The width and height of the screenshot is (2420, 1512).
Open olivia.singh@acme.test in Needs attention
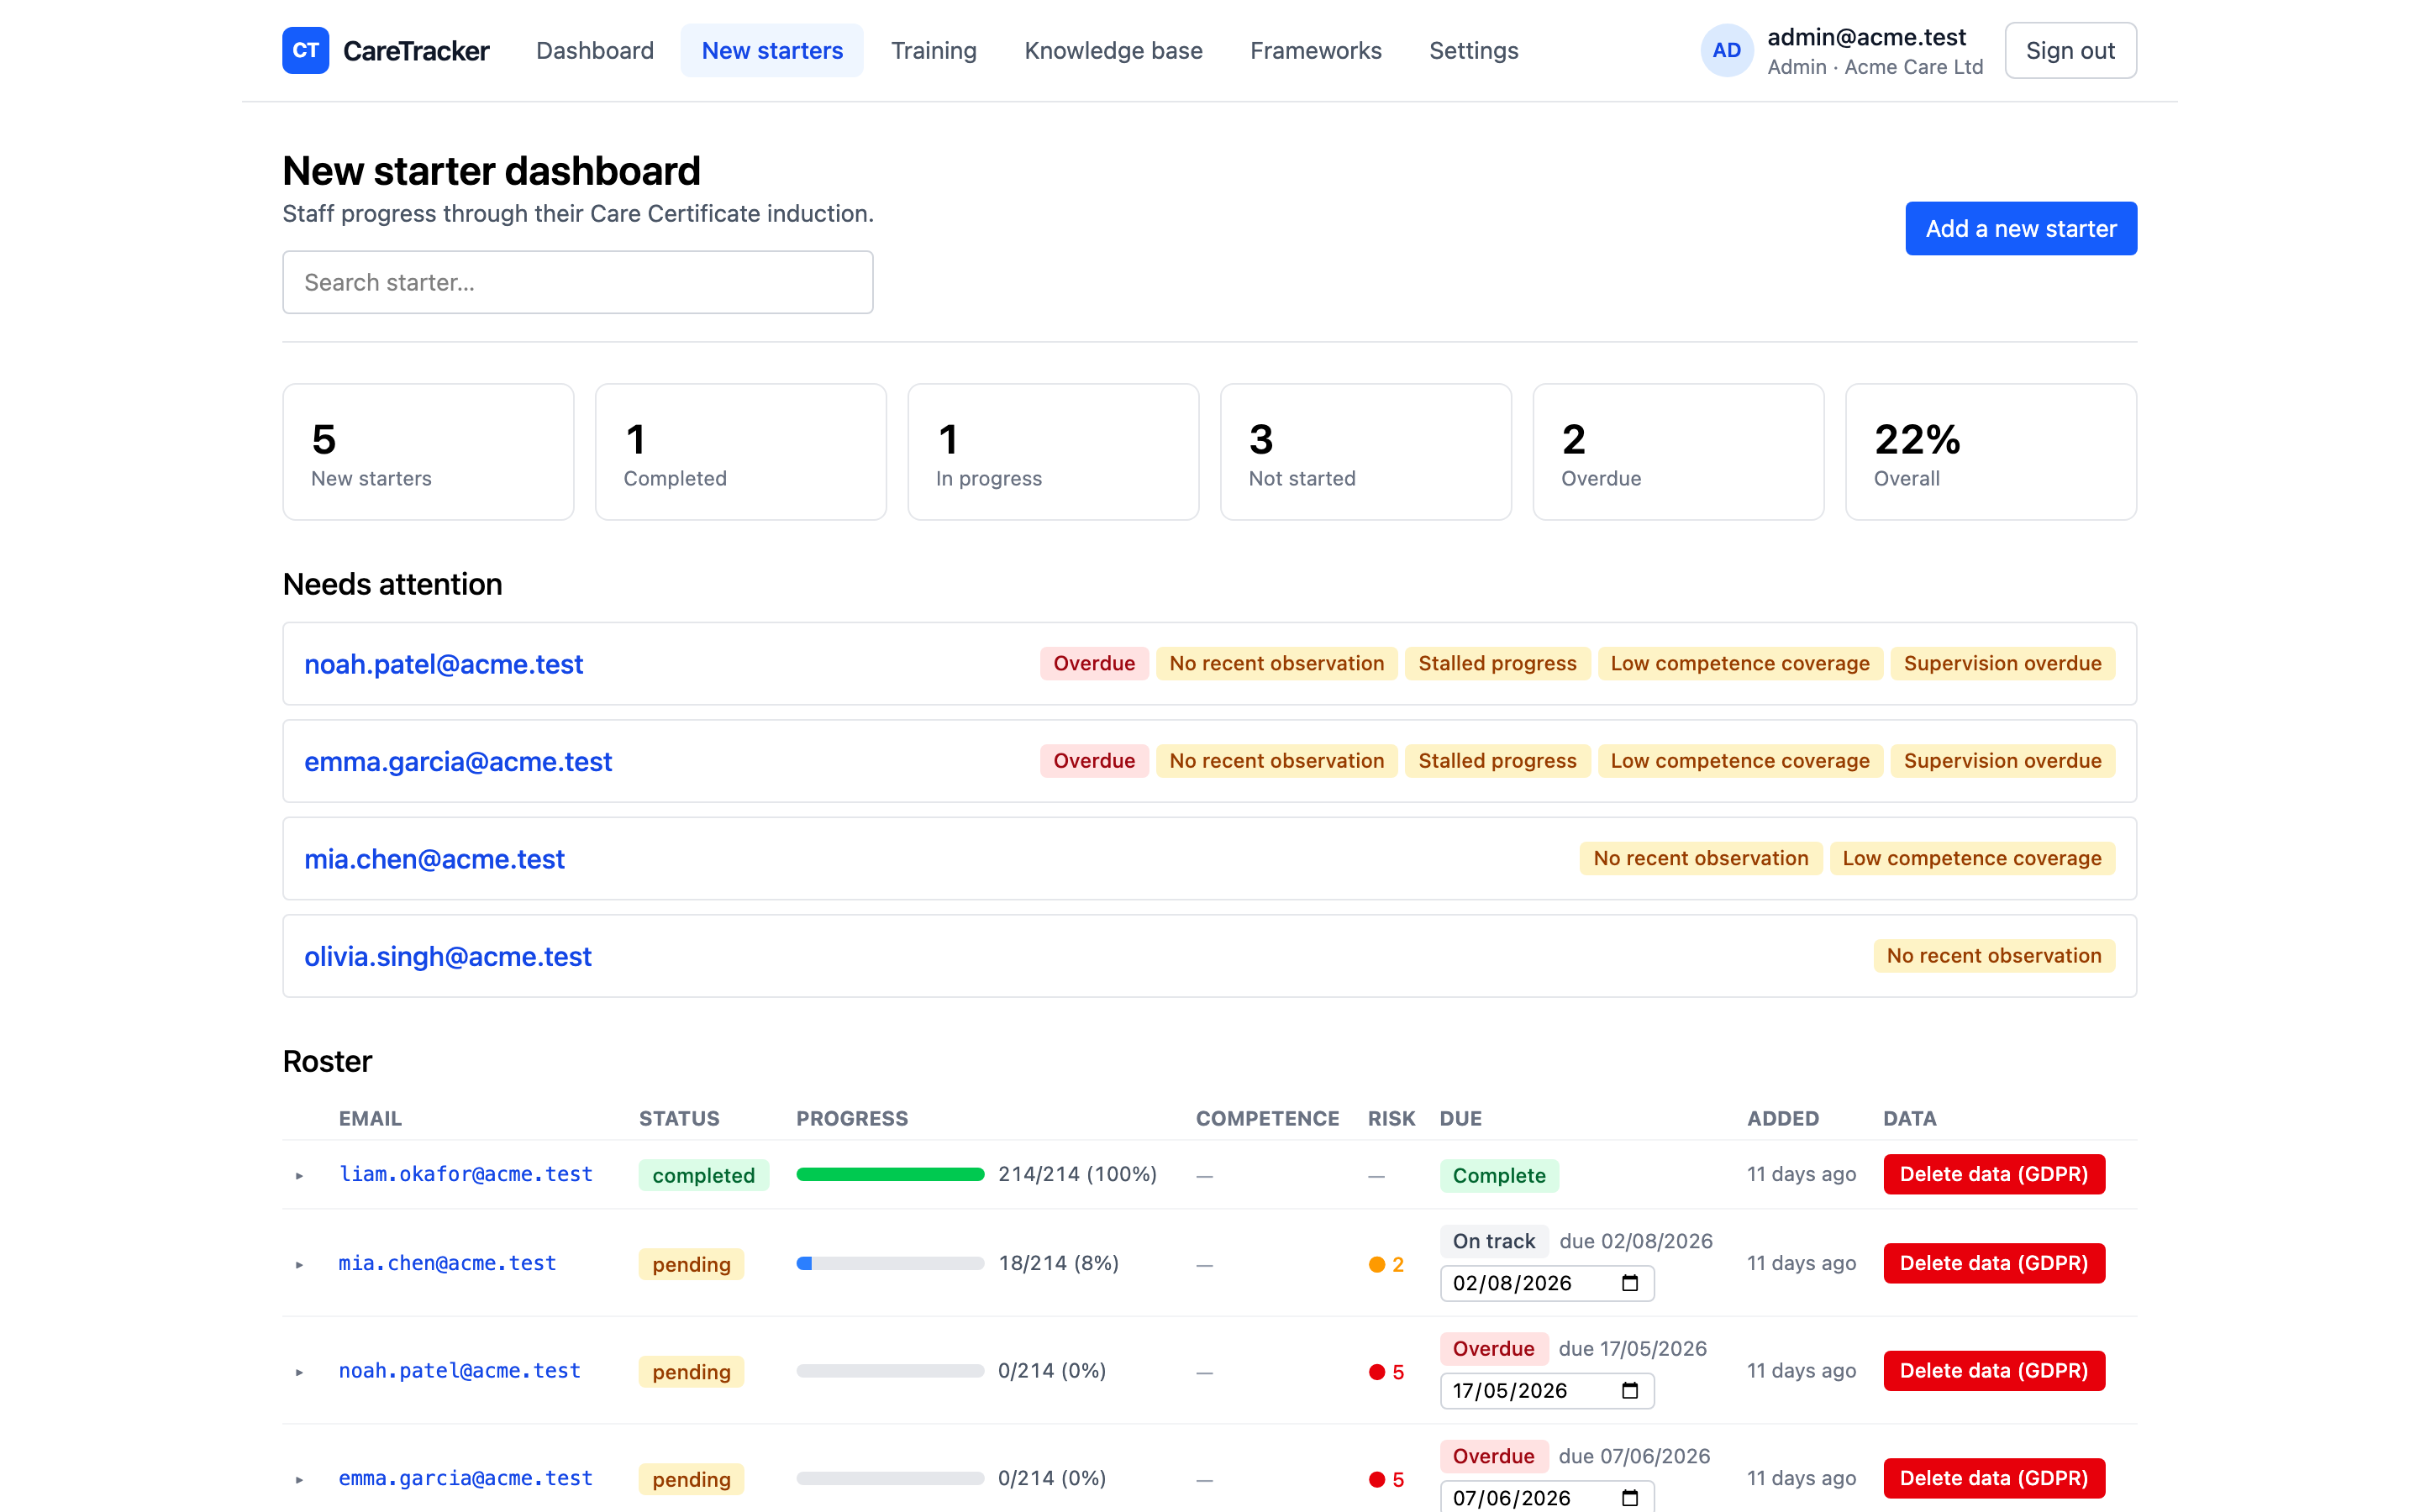pyautogui.click(x=448, y=956)
